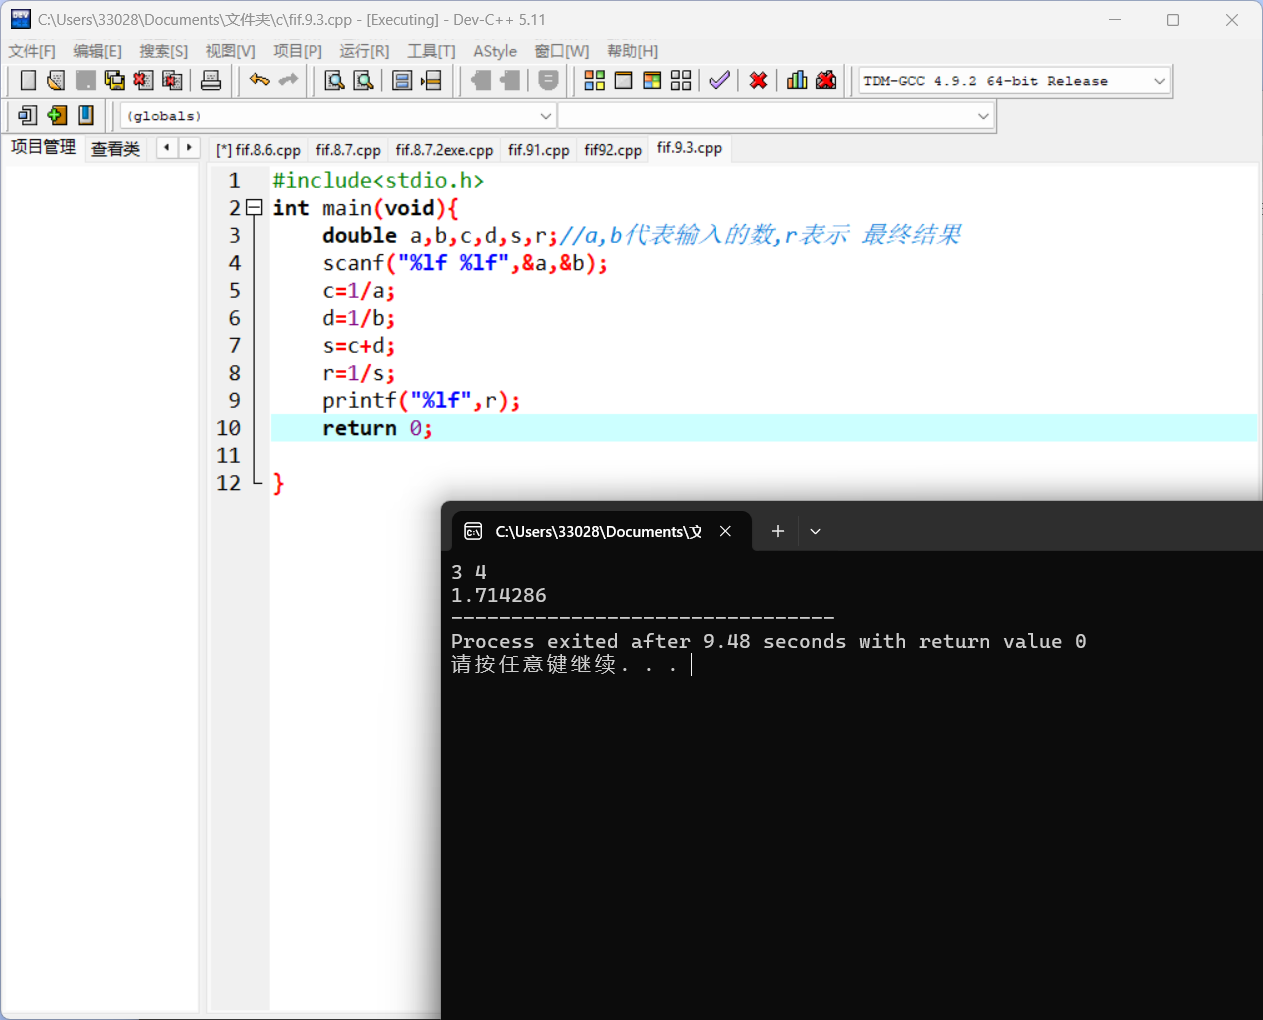
Task: Click the Save All toolbar icon
Action: click(115, 81)
